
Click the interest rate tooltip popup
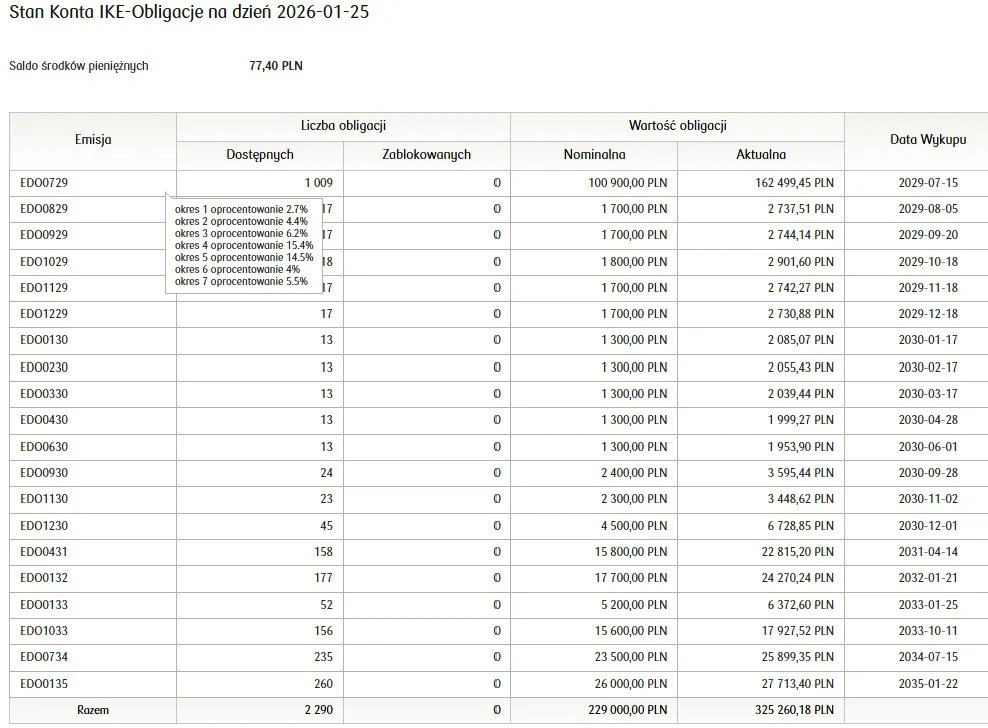pos(244,246)
